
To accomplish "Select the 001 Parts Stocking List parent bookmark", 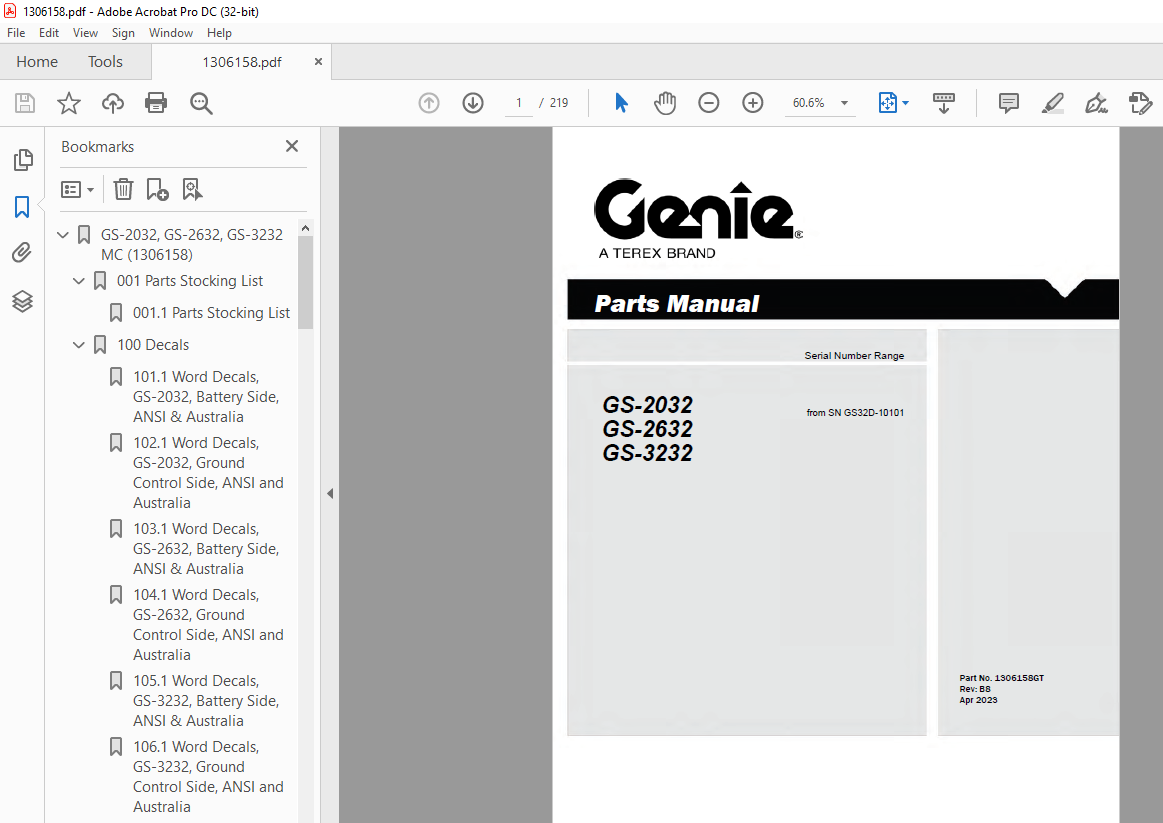I will click(x=190, y=281).
